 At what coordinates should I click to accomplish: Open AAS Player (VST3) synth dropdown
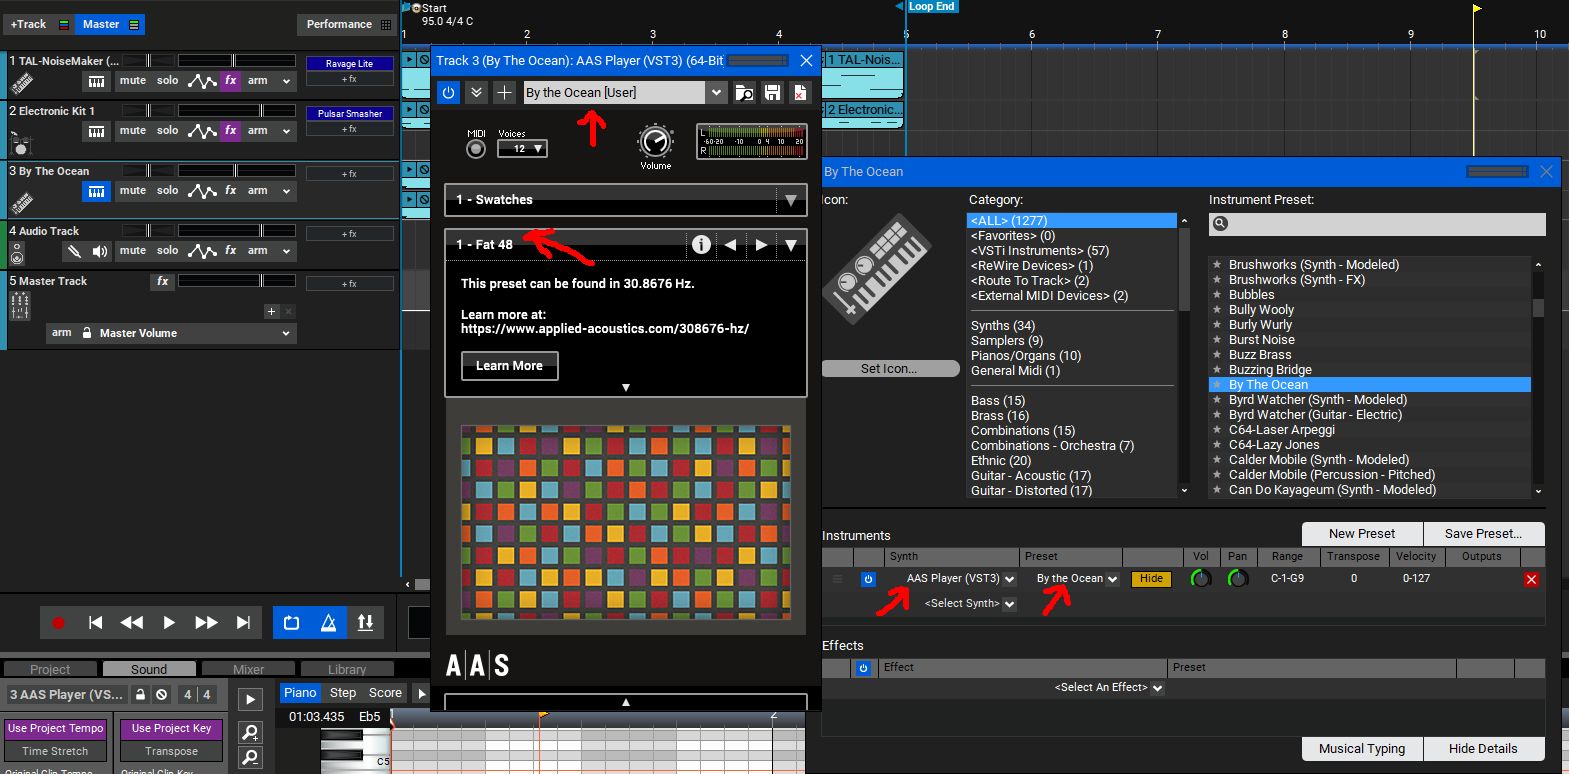(x=1010, y=579)
